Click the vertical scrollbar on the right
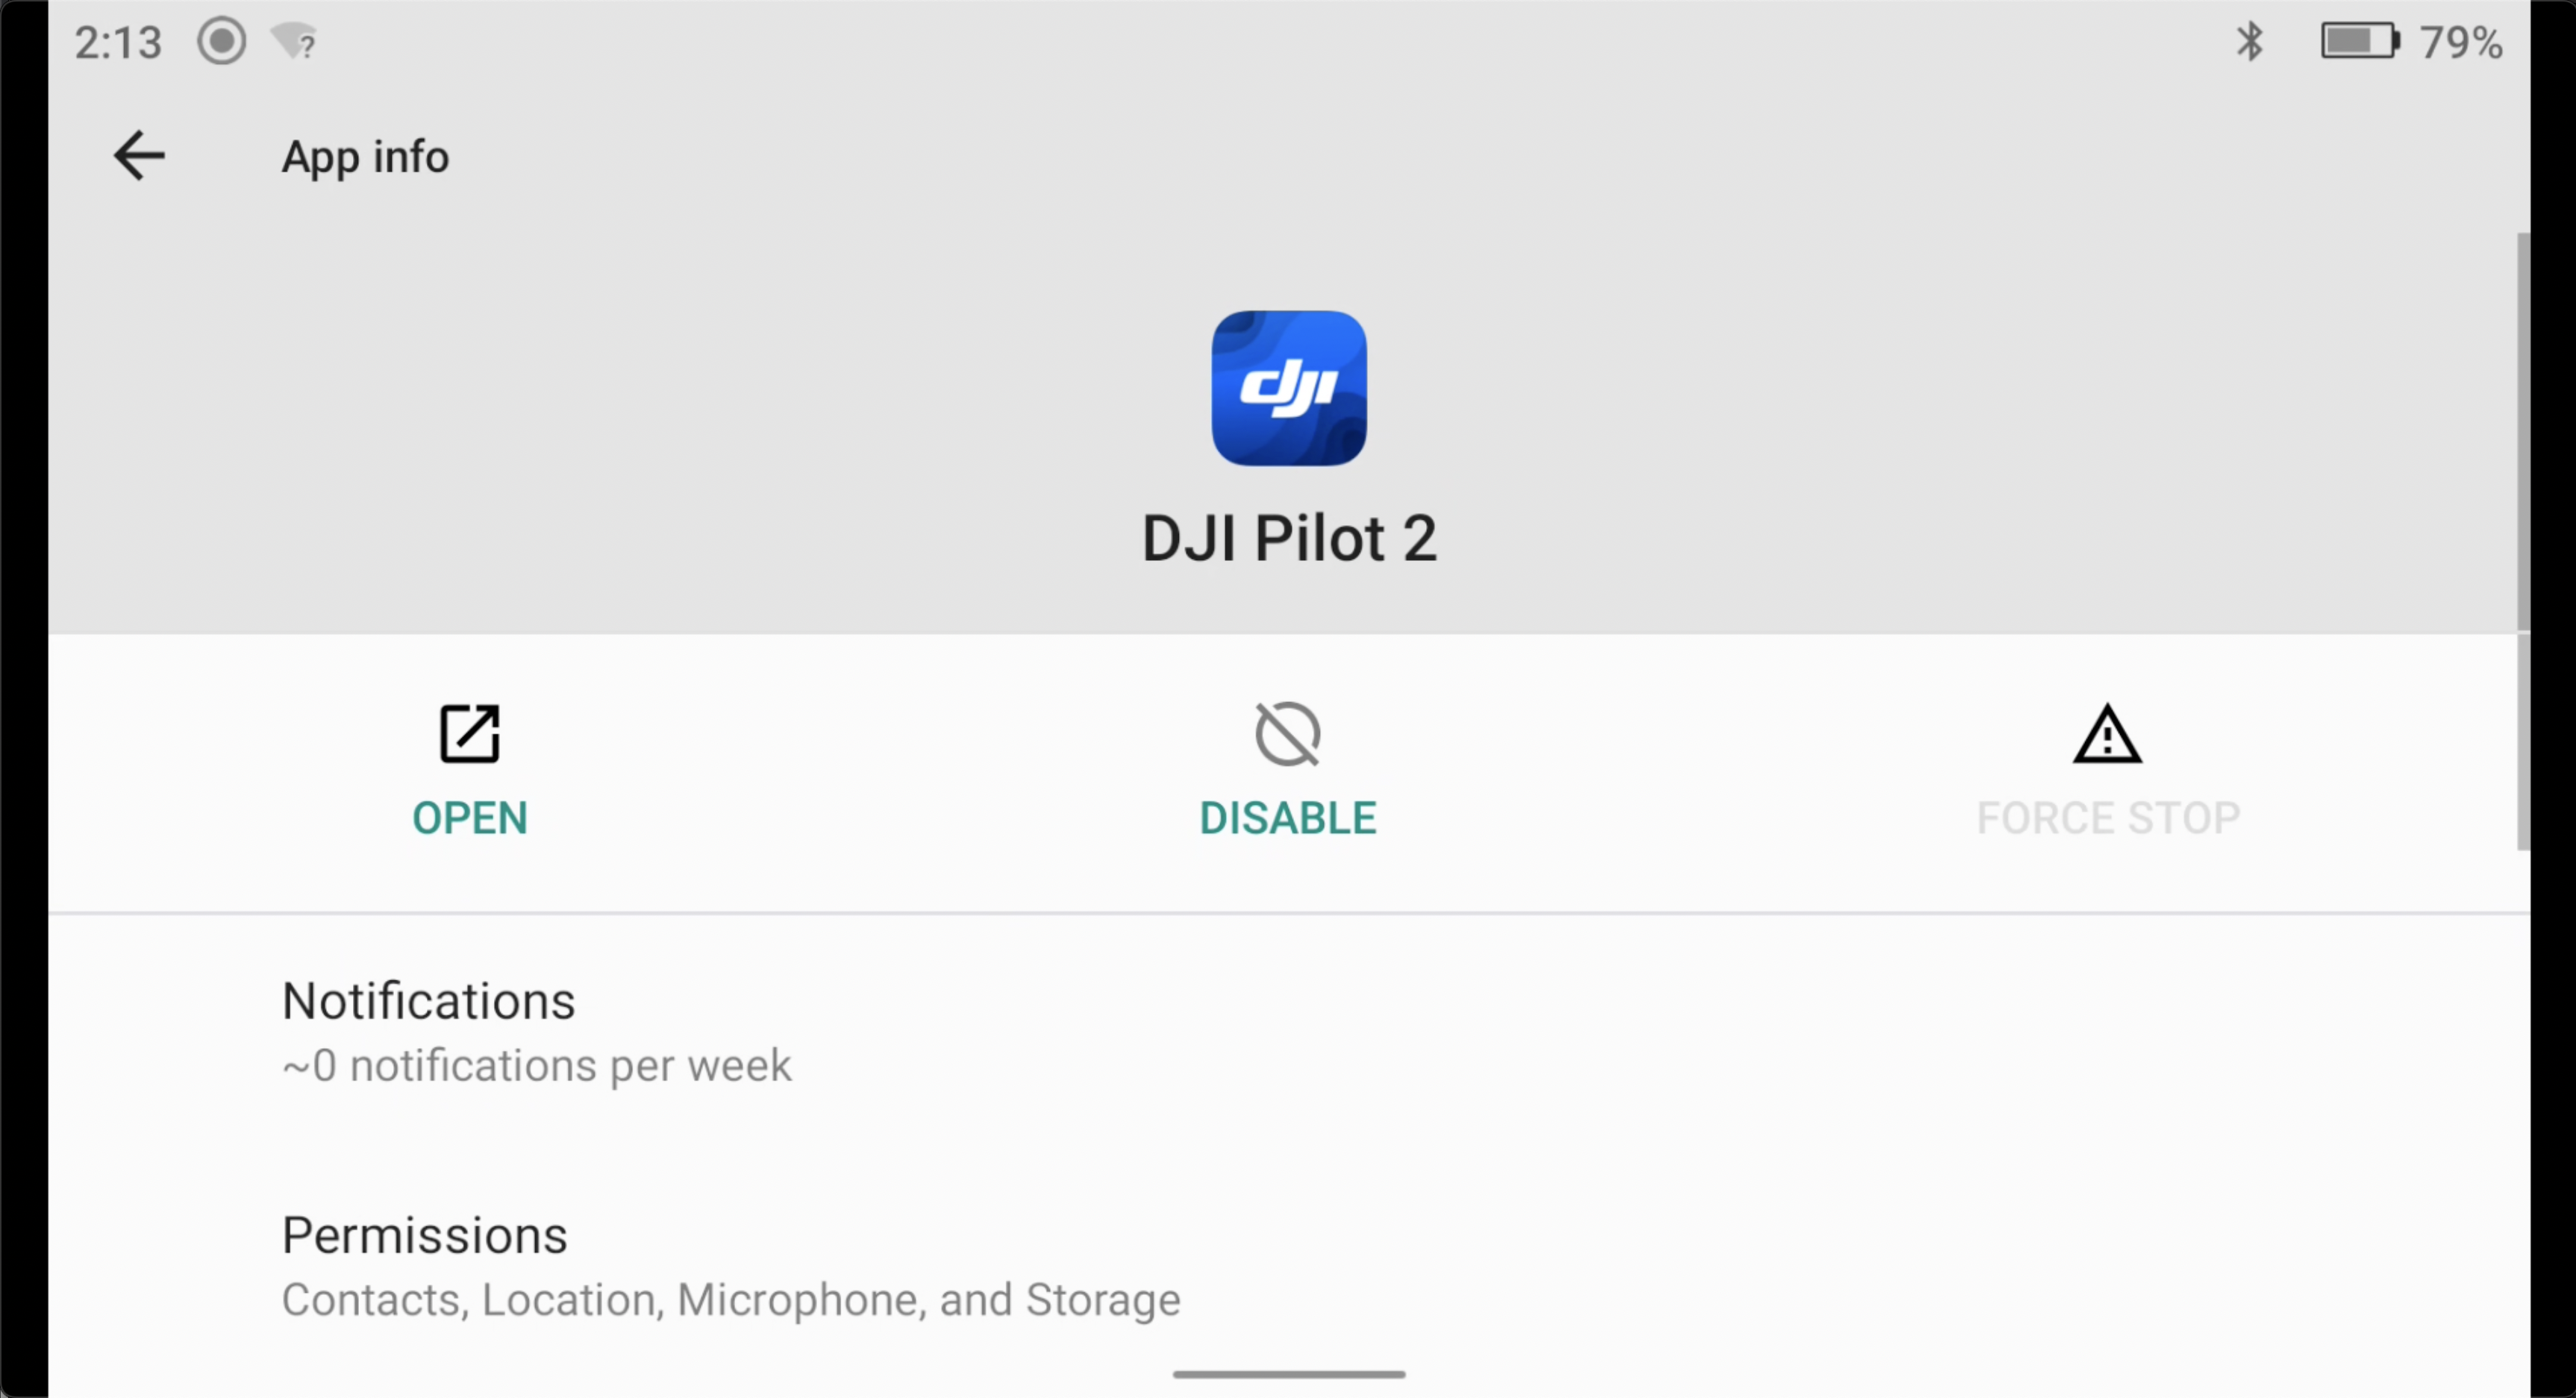 (x=2523, y=541)
